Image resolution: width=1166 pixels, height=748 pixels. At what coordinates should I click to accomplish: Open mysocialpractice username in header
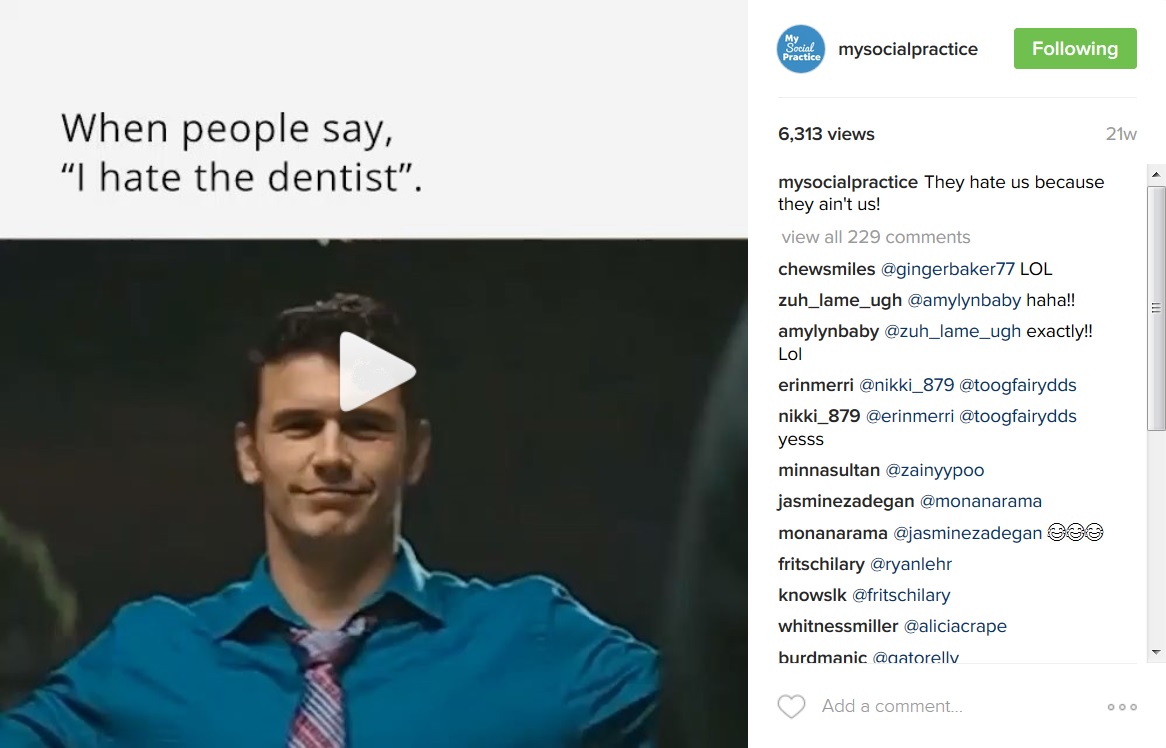[x=908, y=49]
